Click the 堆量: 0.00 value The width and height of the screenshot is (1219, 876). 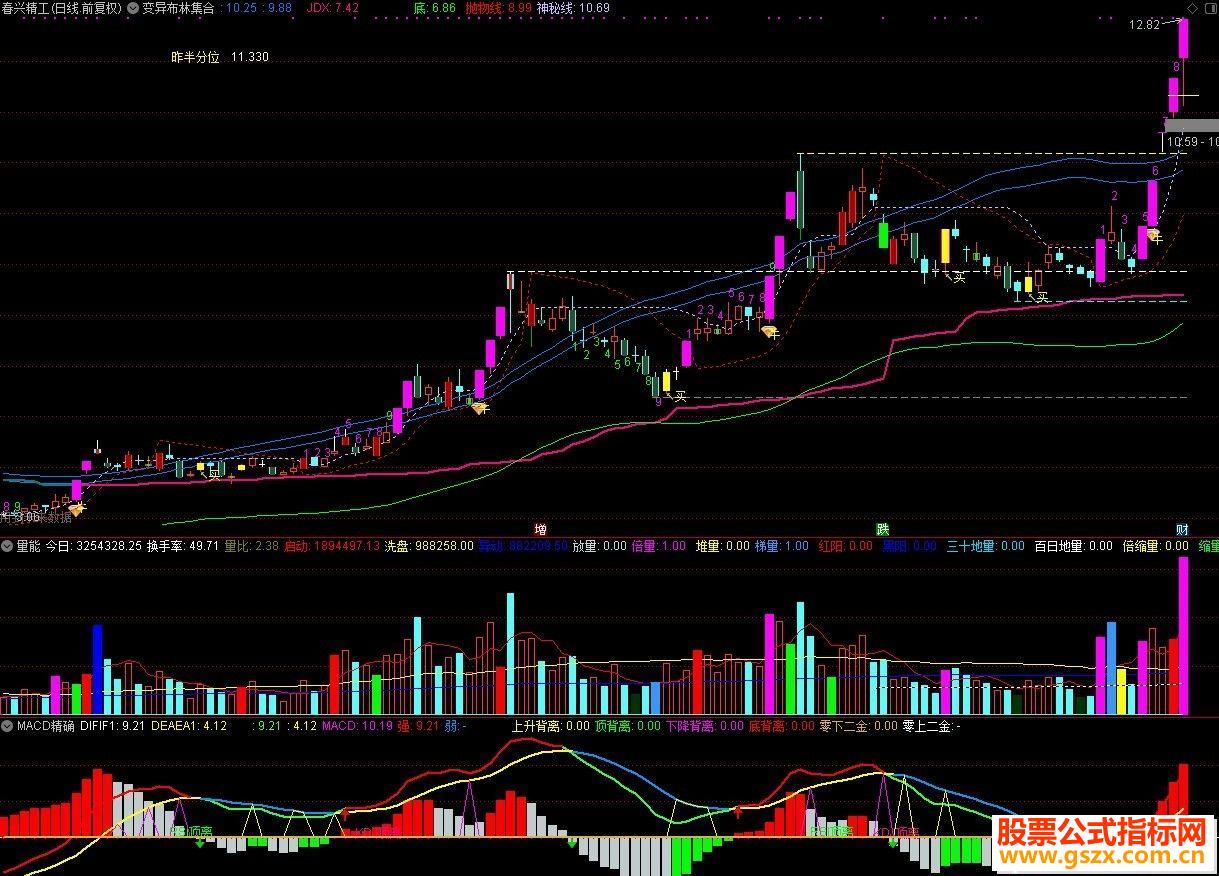[x=722, y=546]
